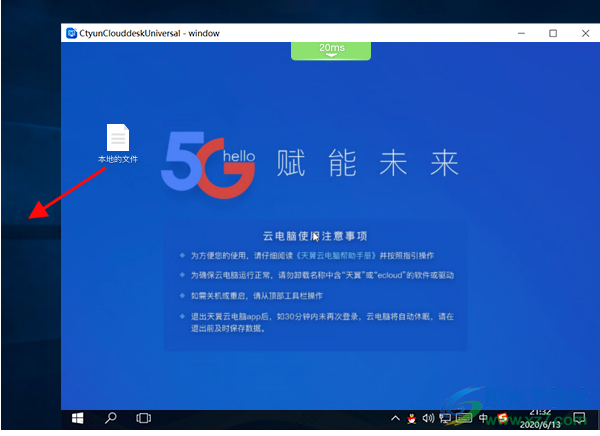The image size is (600, 436).
Task: Minimize the CtyunClouddeskUniversal window
Action: coord(521,33)
